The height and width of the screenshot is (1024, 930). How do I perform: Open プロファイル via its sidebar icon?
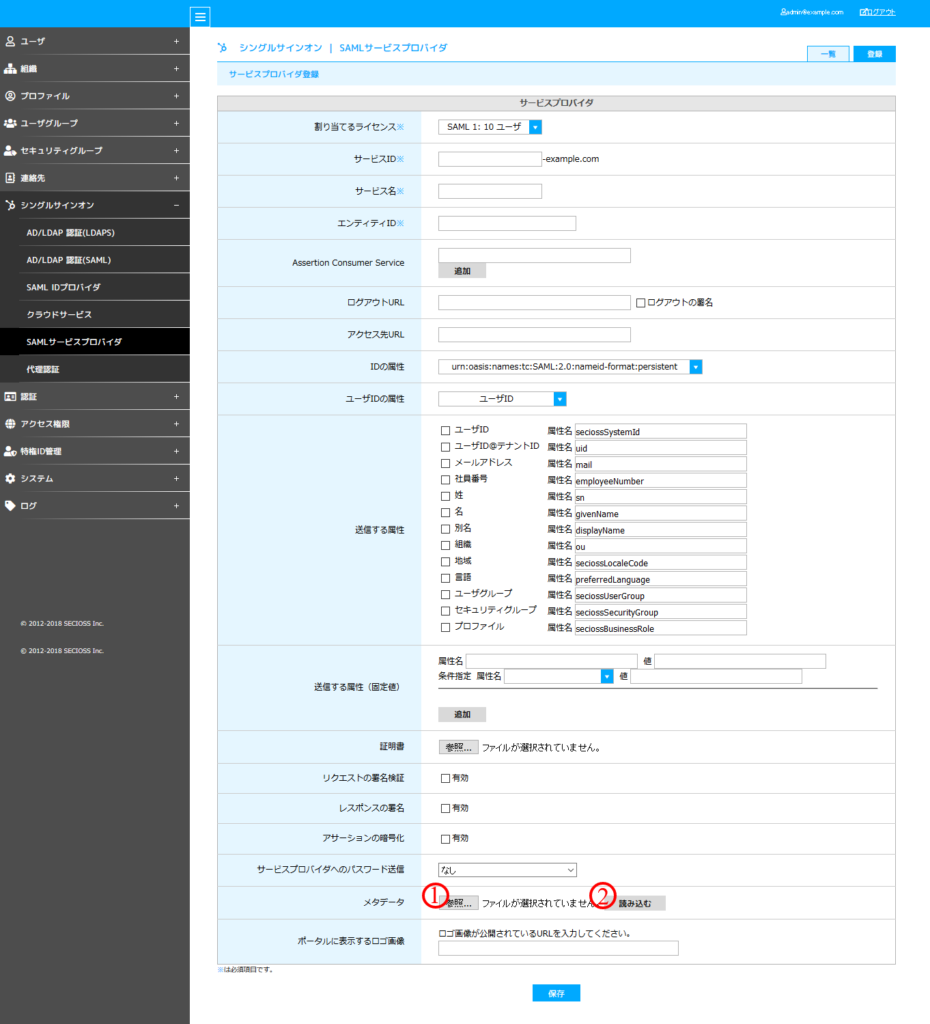12,95
